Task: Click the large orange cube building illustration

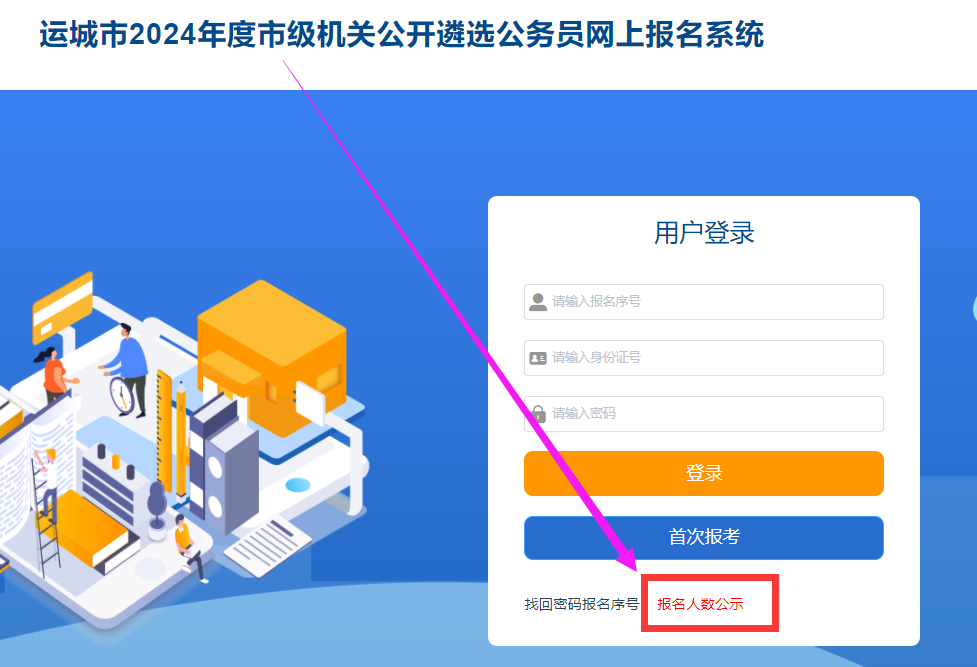Action: [272, 358]
